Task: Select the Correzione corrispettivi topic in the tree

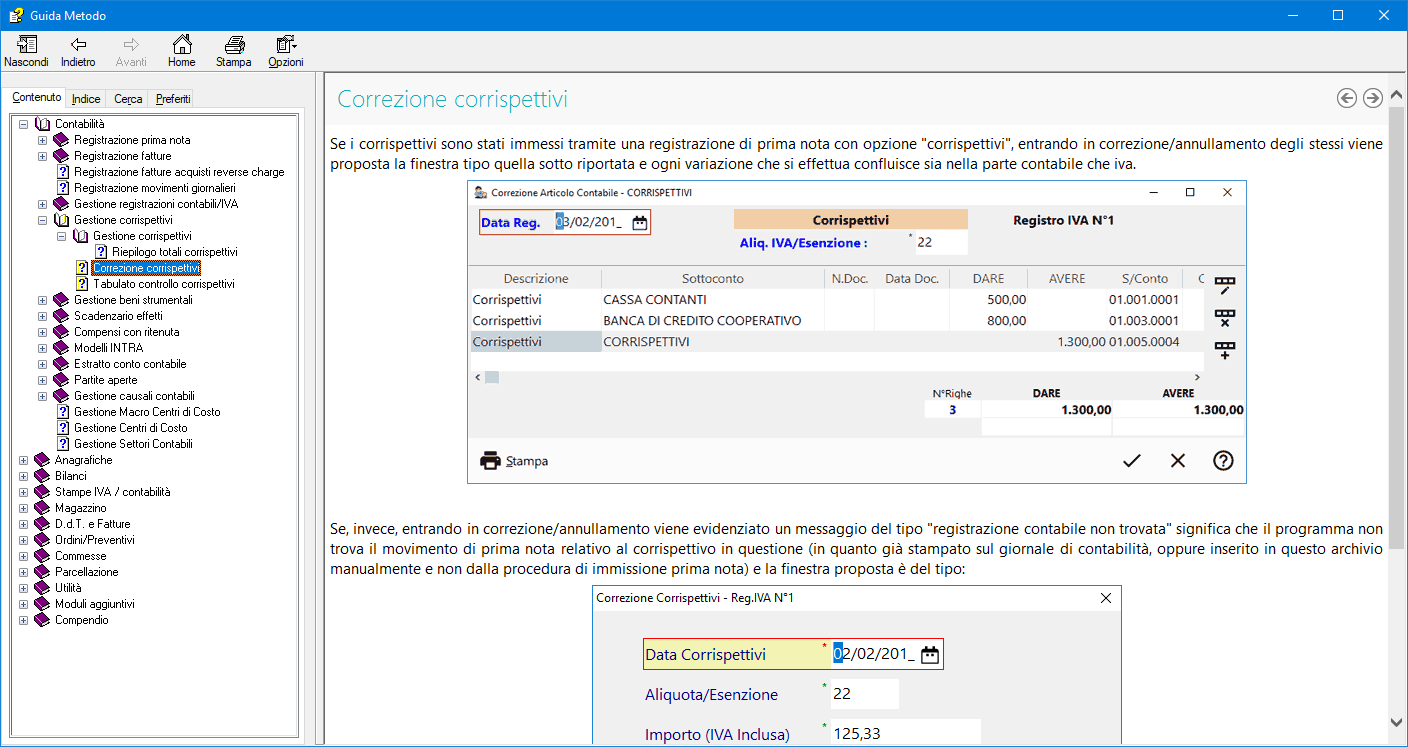Action: (x=146, y=268)
